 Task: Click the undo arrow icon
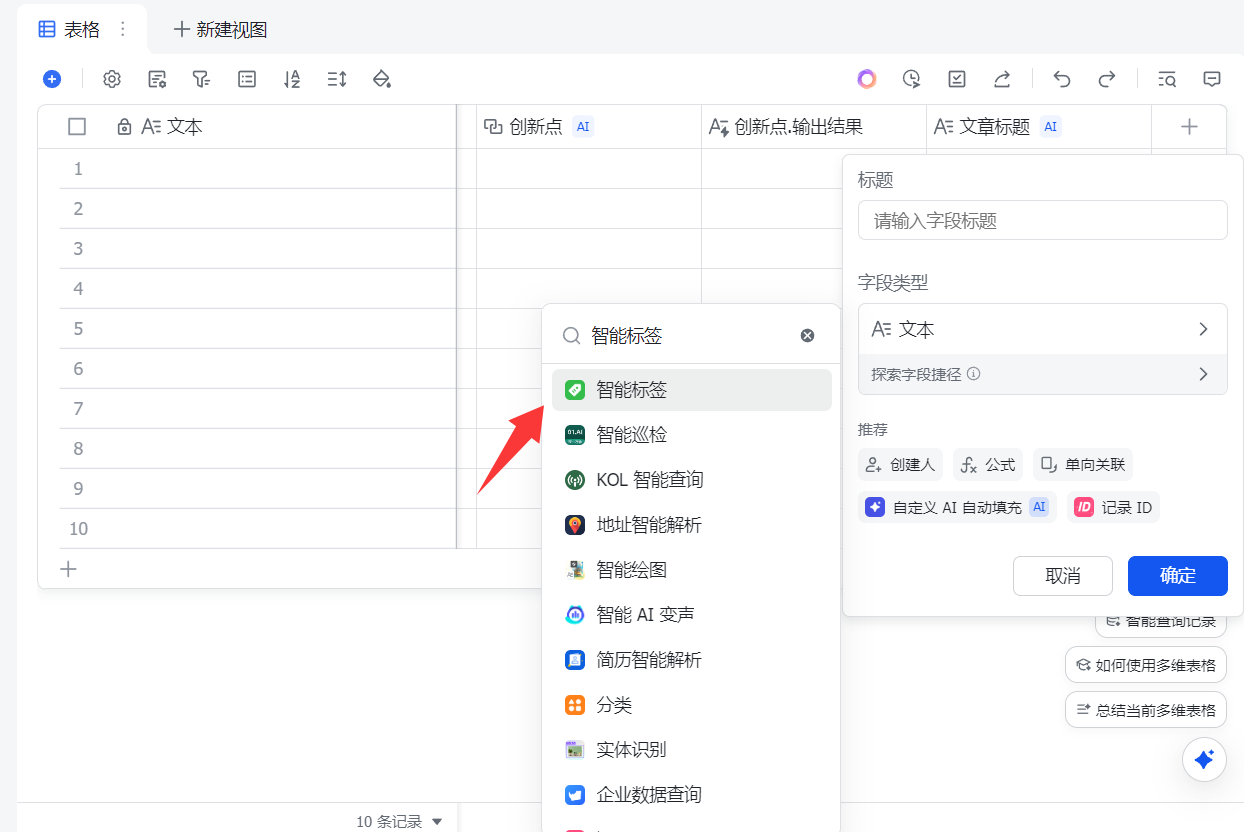tap(1062, 79)
